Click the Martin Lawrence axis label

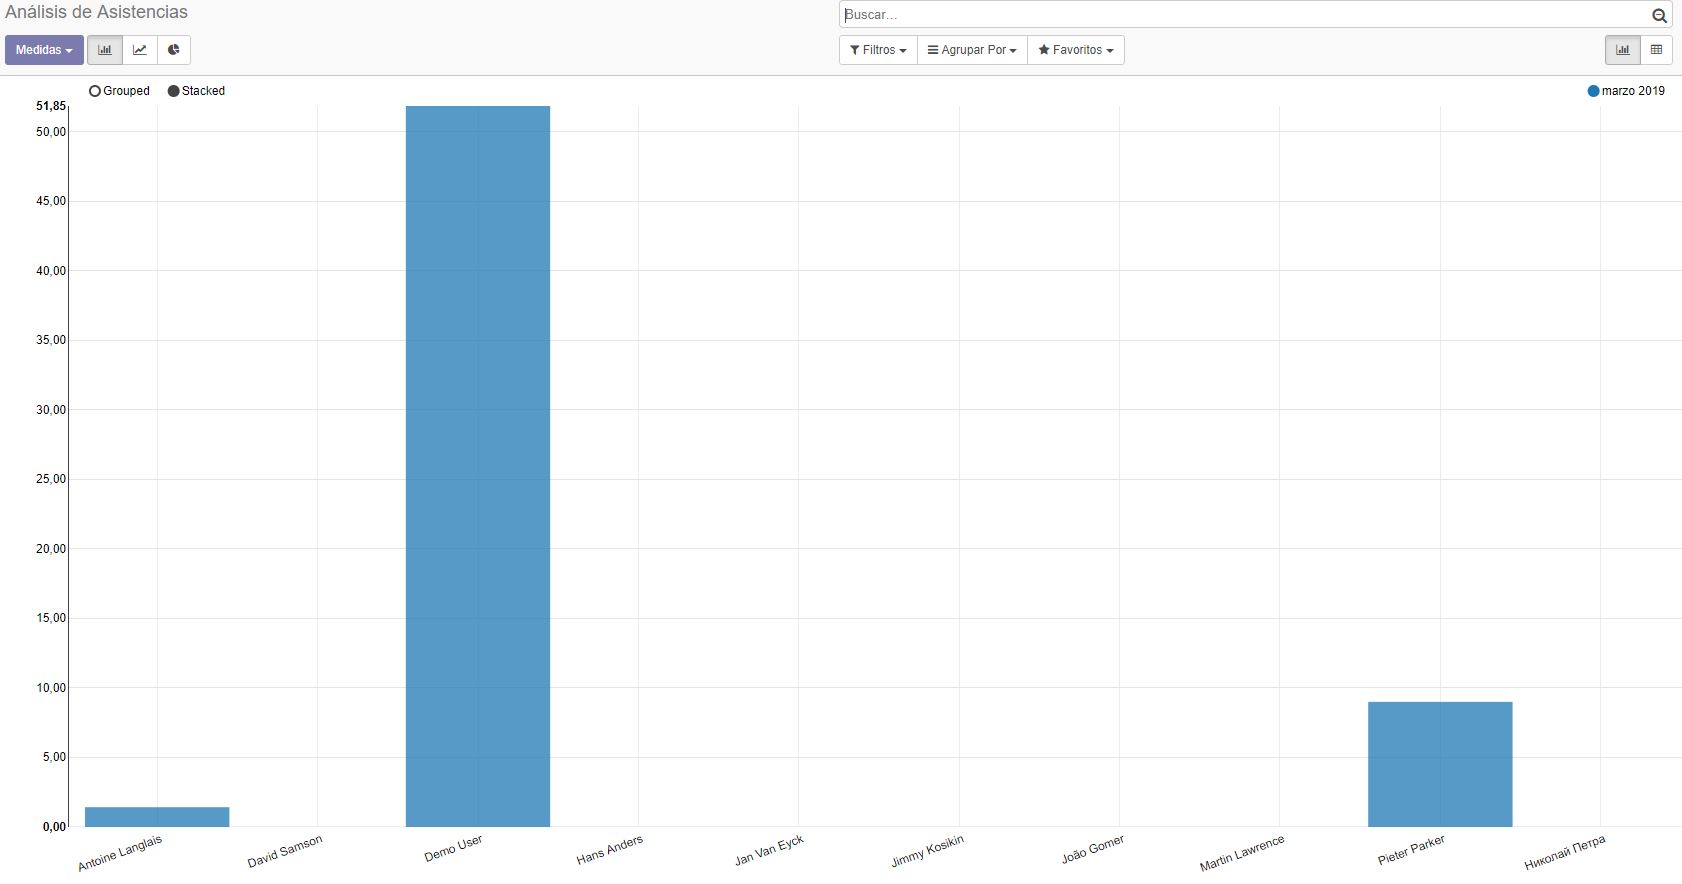pyautogui.click(x=1242, y=853)
